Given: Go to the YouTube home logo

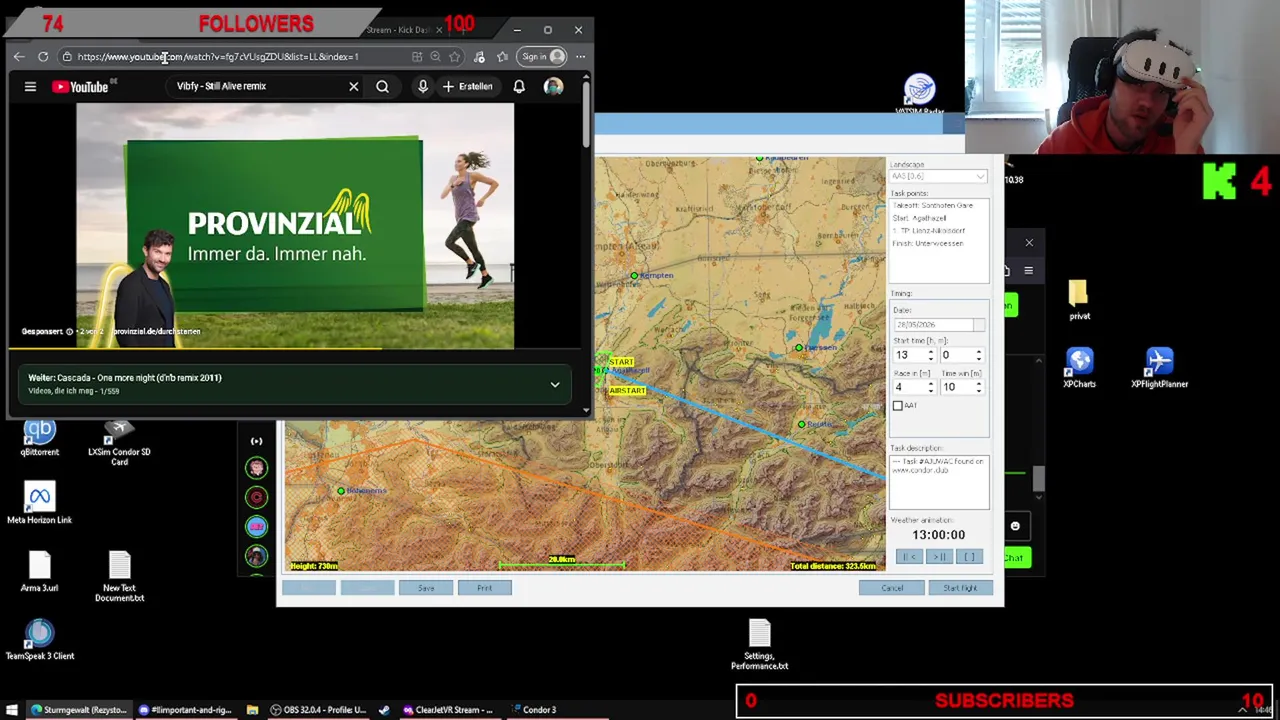Looking at the screenshot, I should click(80, 87).
